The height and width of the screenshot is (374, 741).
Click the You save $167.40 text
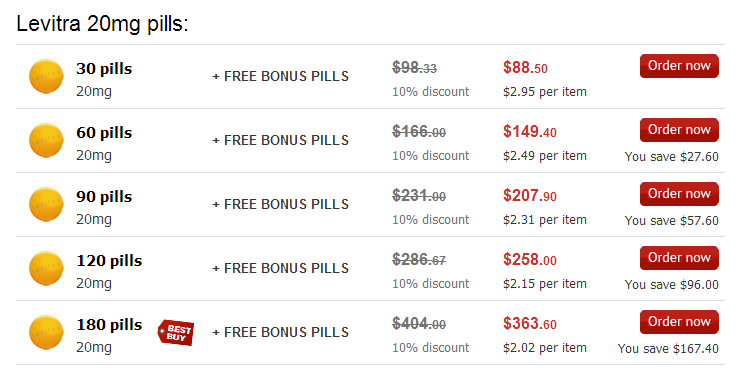click(668, 349)
